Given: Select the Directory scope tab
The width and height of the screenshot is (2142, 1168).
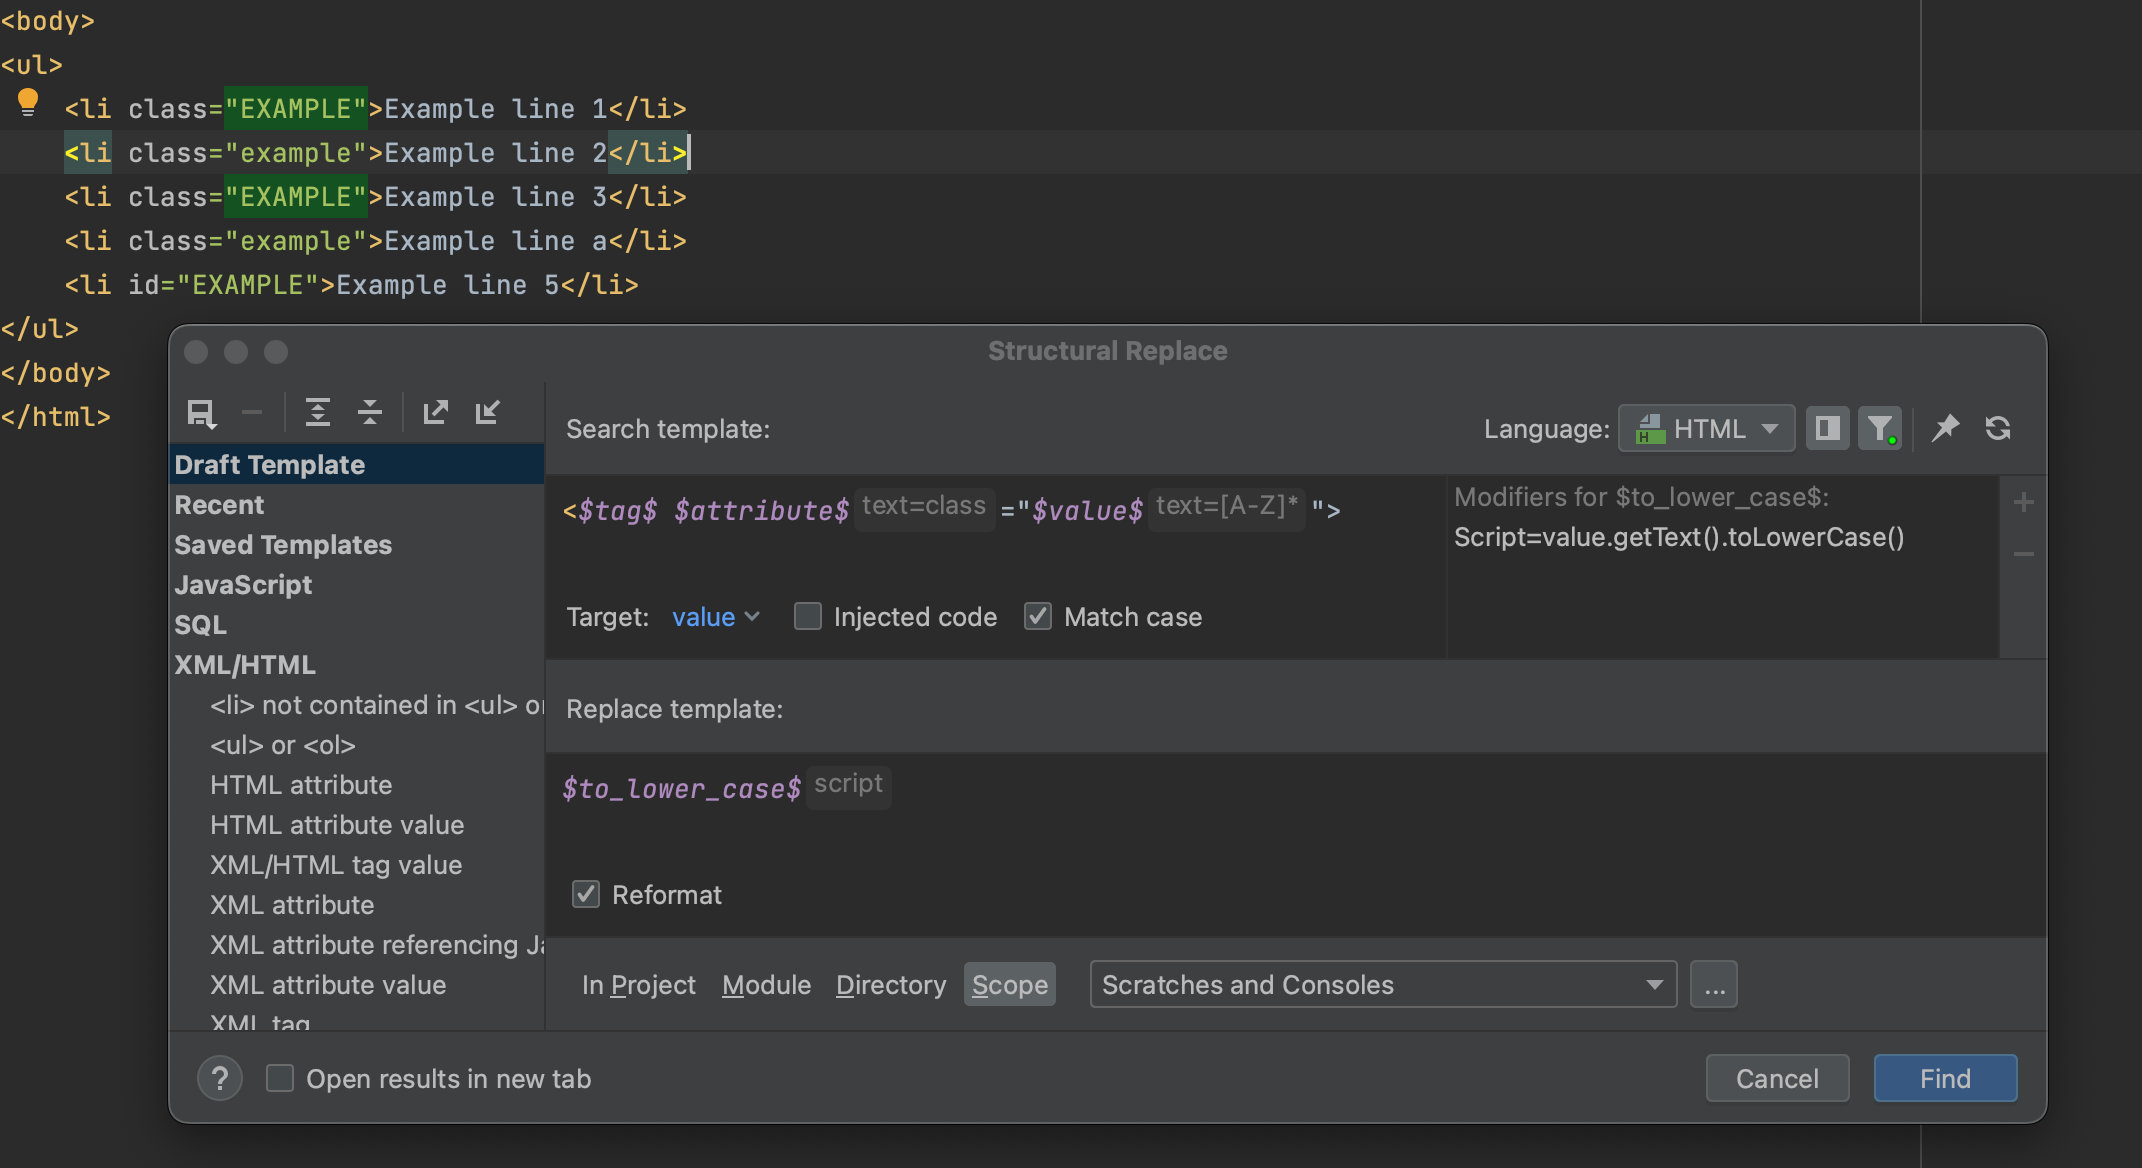Looking at the screenshot, I should pos(891,985).
